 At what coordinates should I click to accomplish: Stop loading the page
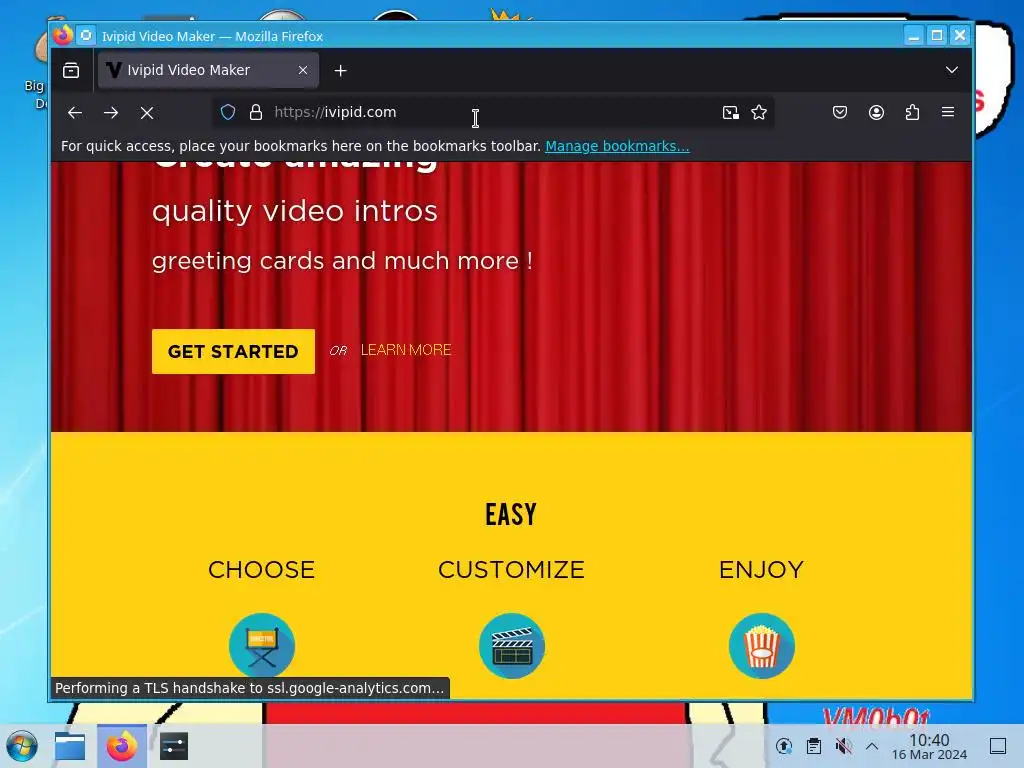point(147,113)
